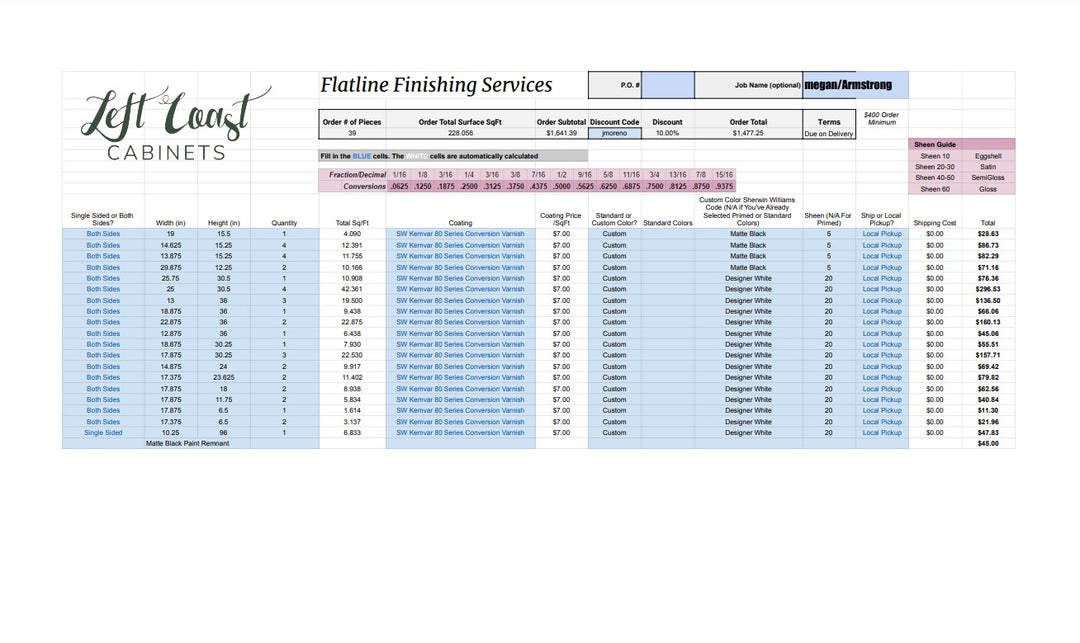Click 'Designer White' in the $76.36 row
The width and height of the screenshot is (1080, 643).
point(748,278)
